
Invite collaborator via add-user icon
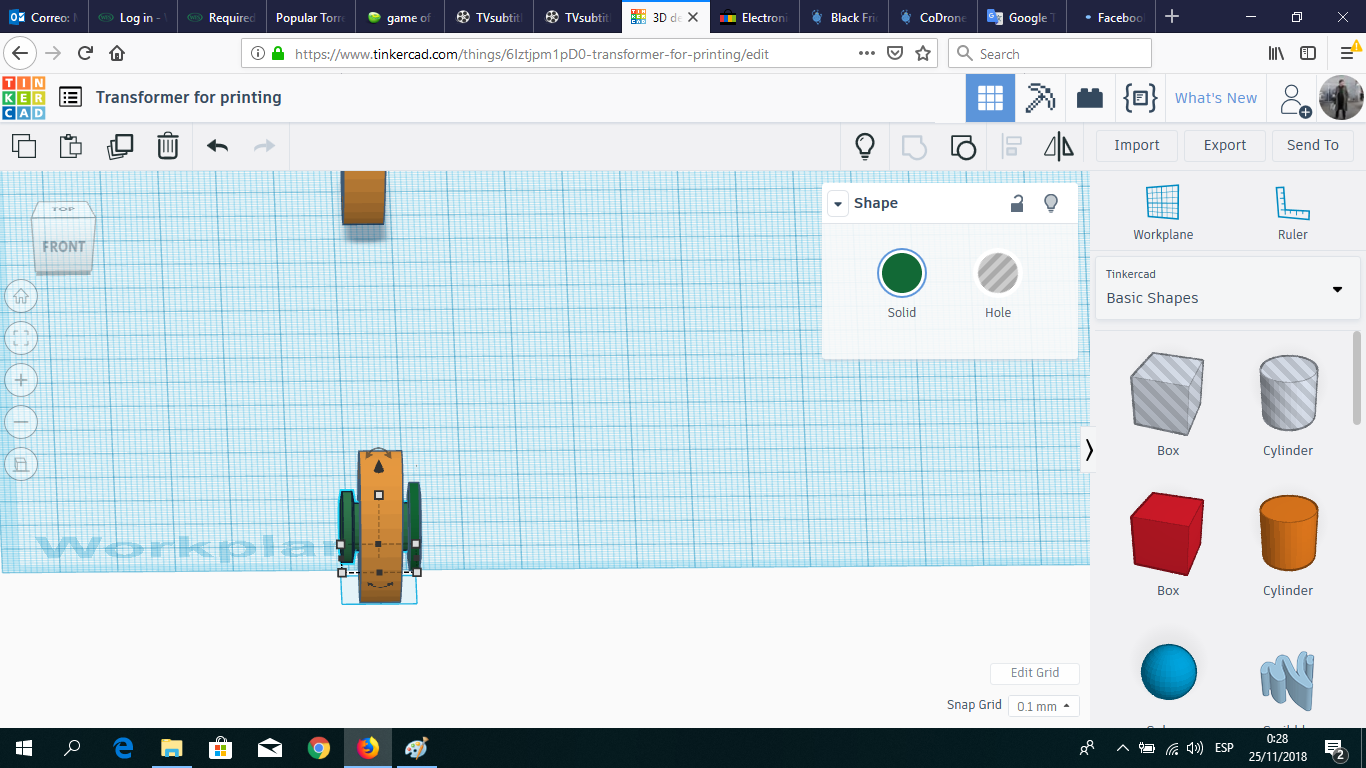pyautogui.click(x=1295, y=99)
